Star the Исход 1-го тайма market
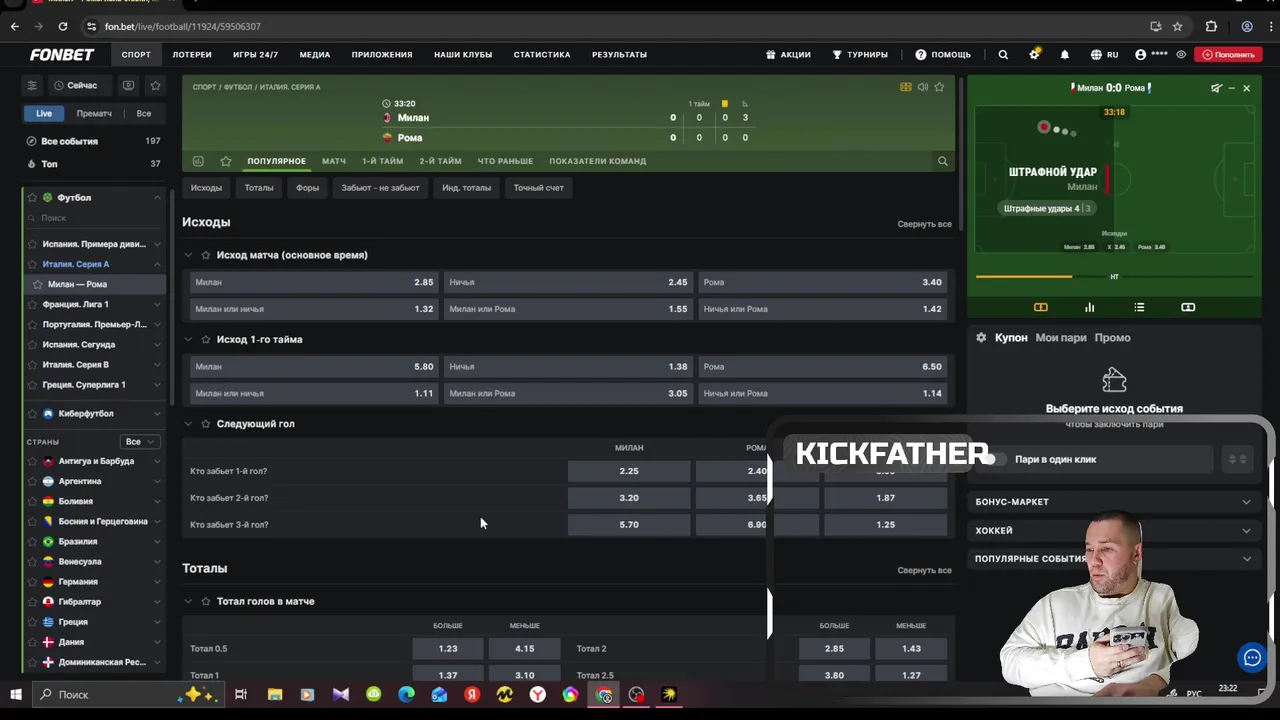1280x720 pixels. coord(206,339)
